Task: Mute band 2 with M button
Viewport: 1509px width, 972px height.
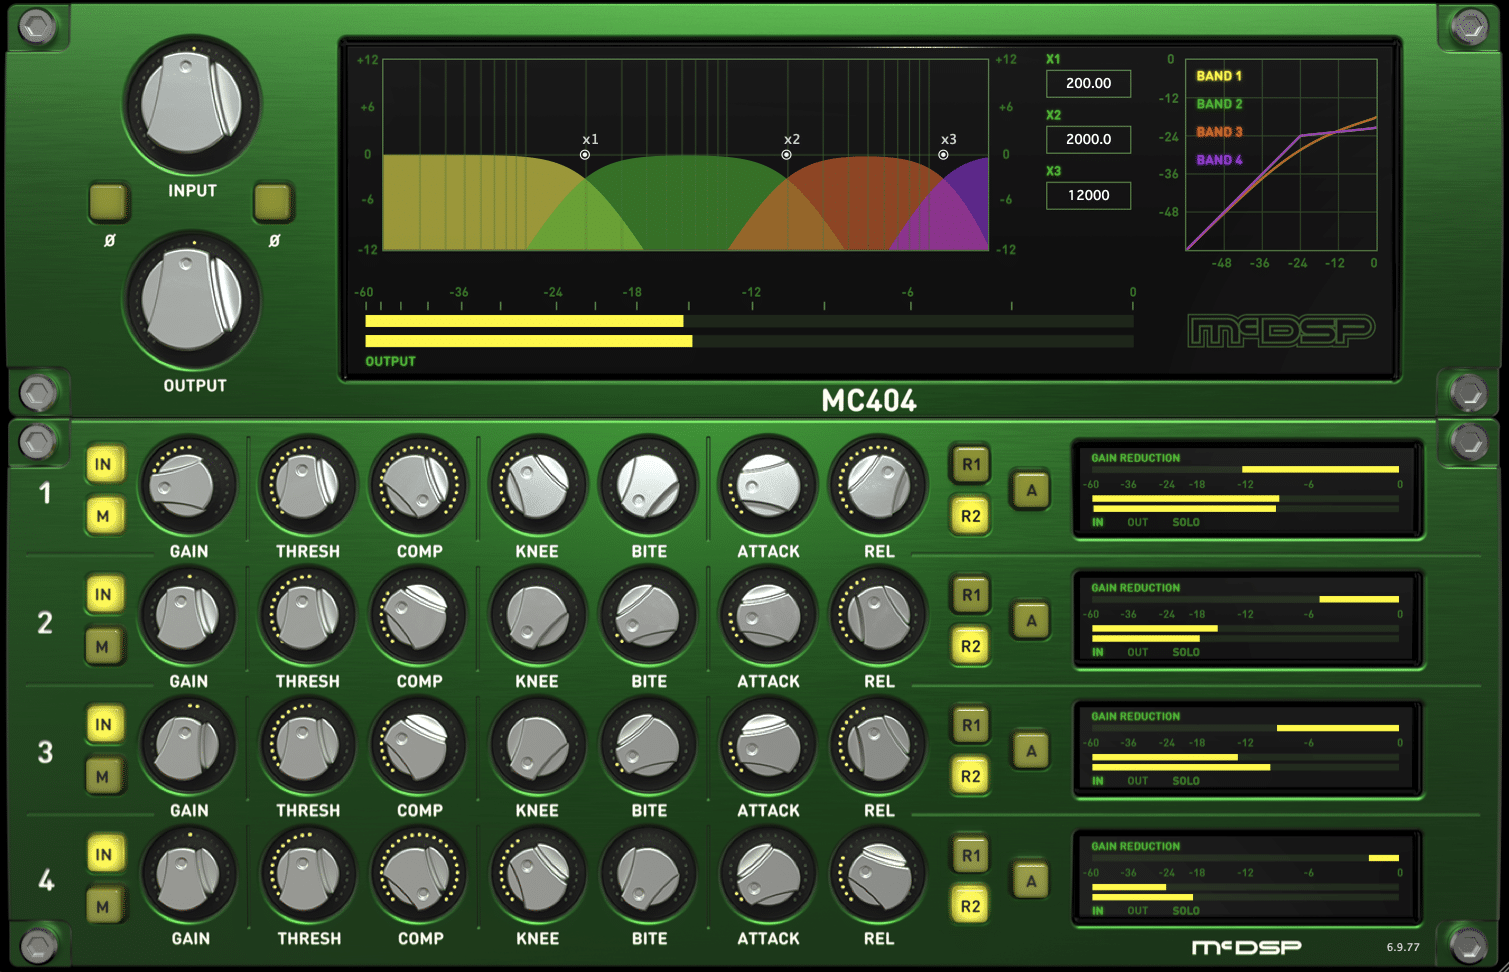Action: coord(103,647)
